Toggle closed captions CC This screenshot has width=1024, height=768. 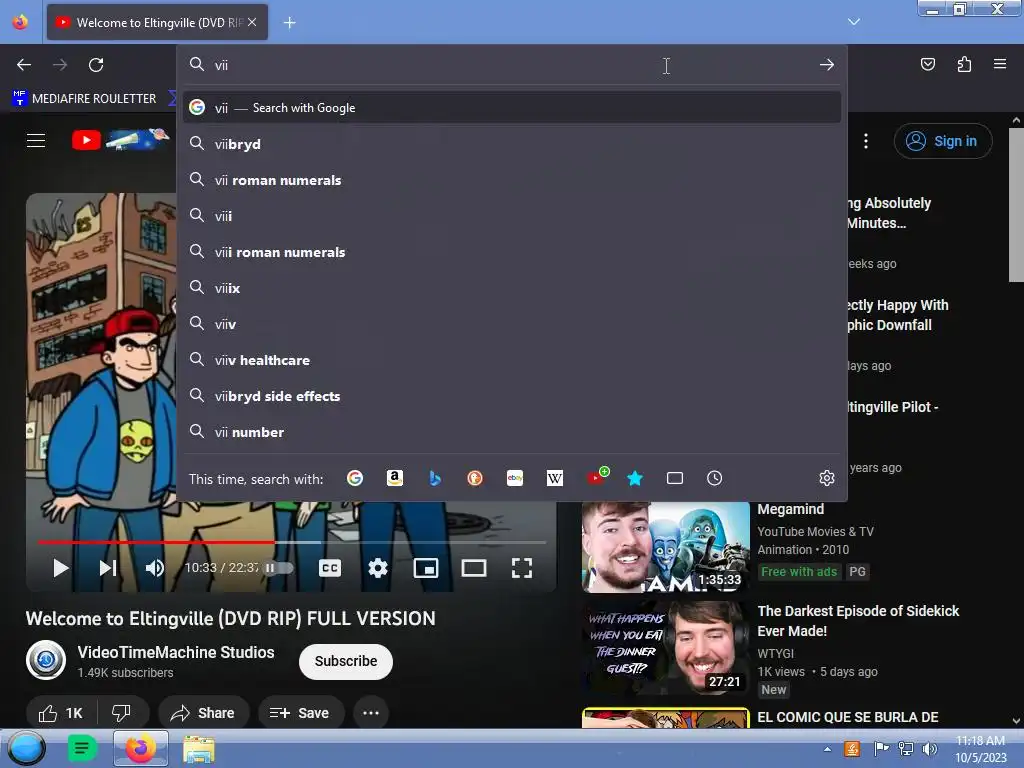330,568
